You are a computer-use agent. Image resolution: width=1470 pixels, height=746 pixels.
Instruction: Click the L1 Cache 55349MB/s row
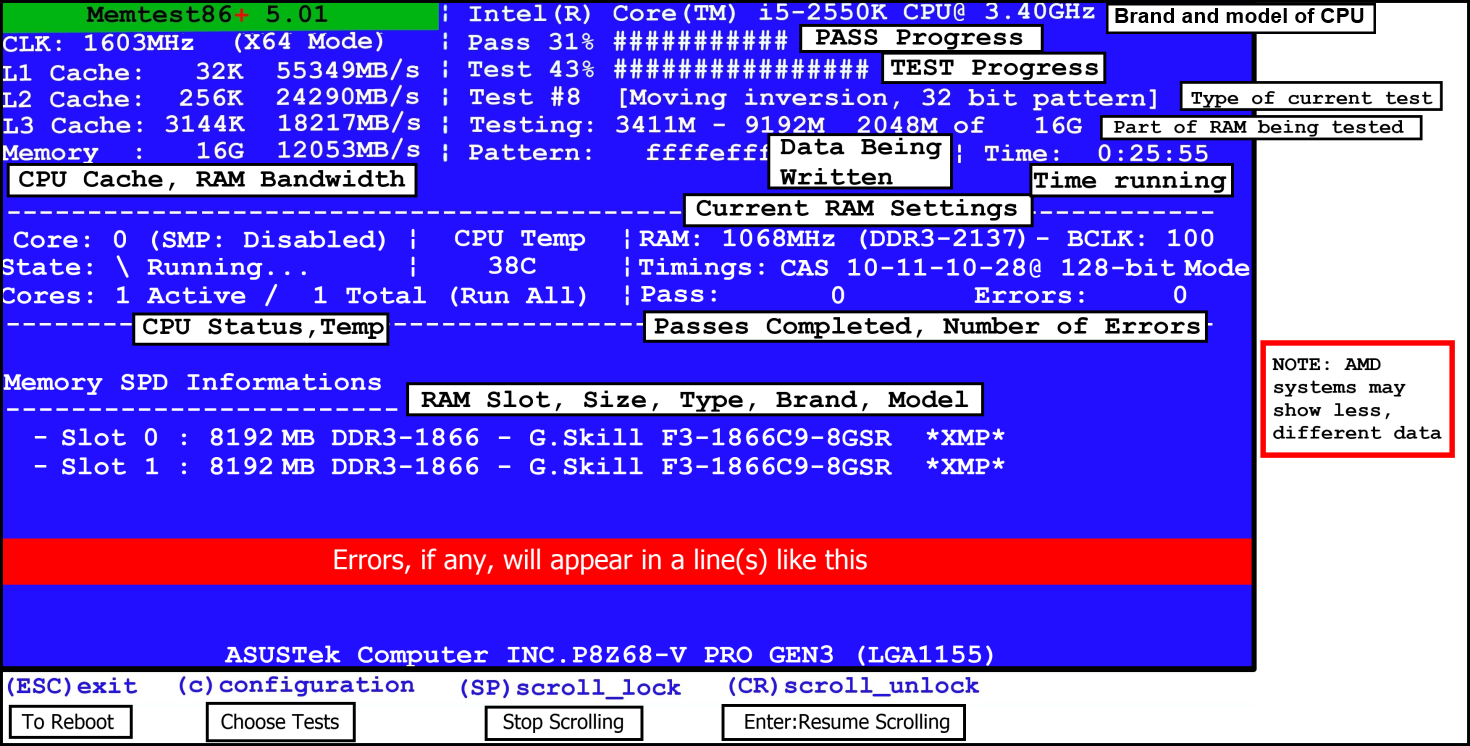click(x=211, y=72)
